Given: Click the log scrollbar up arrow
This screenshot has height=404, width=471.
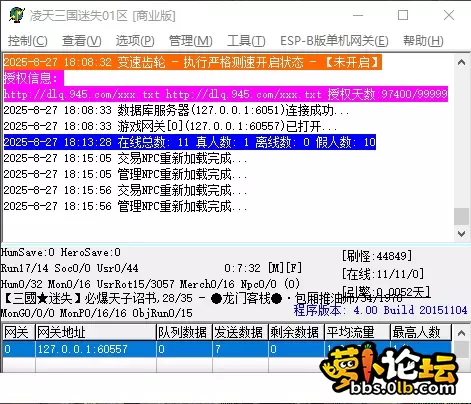Looking at the screenshot, I should [x=461, y=62].
